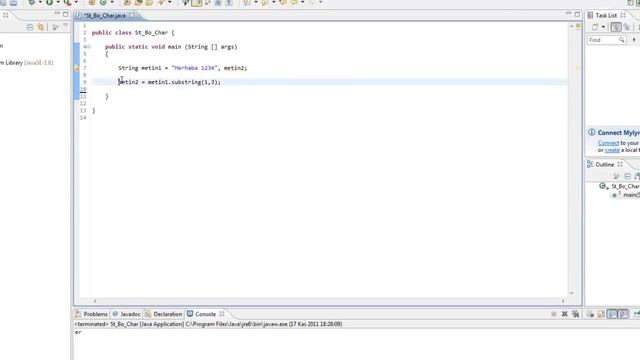Screen dimensions: 640x360
Task: Toggle Categorized presentation in Task List
Action: point(616,27)
